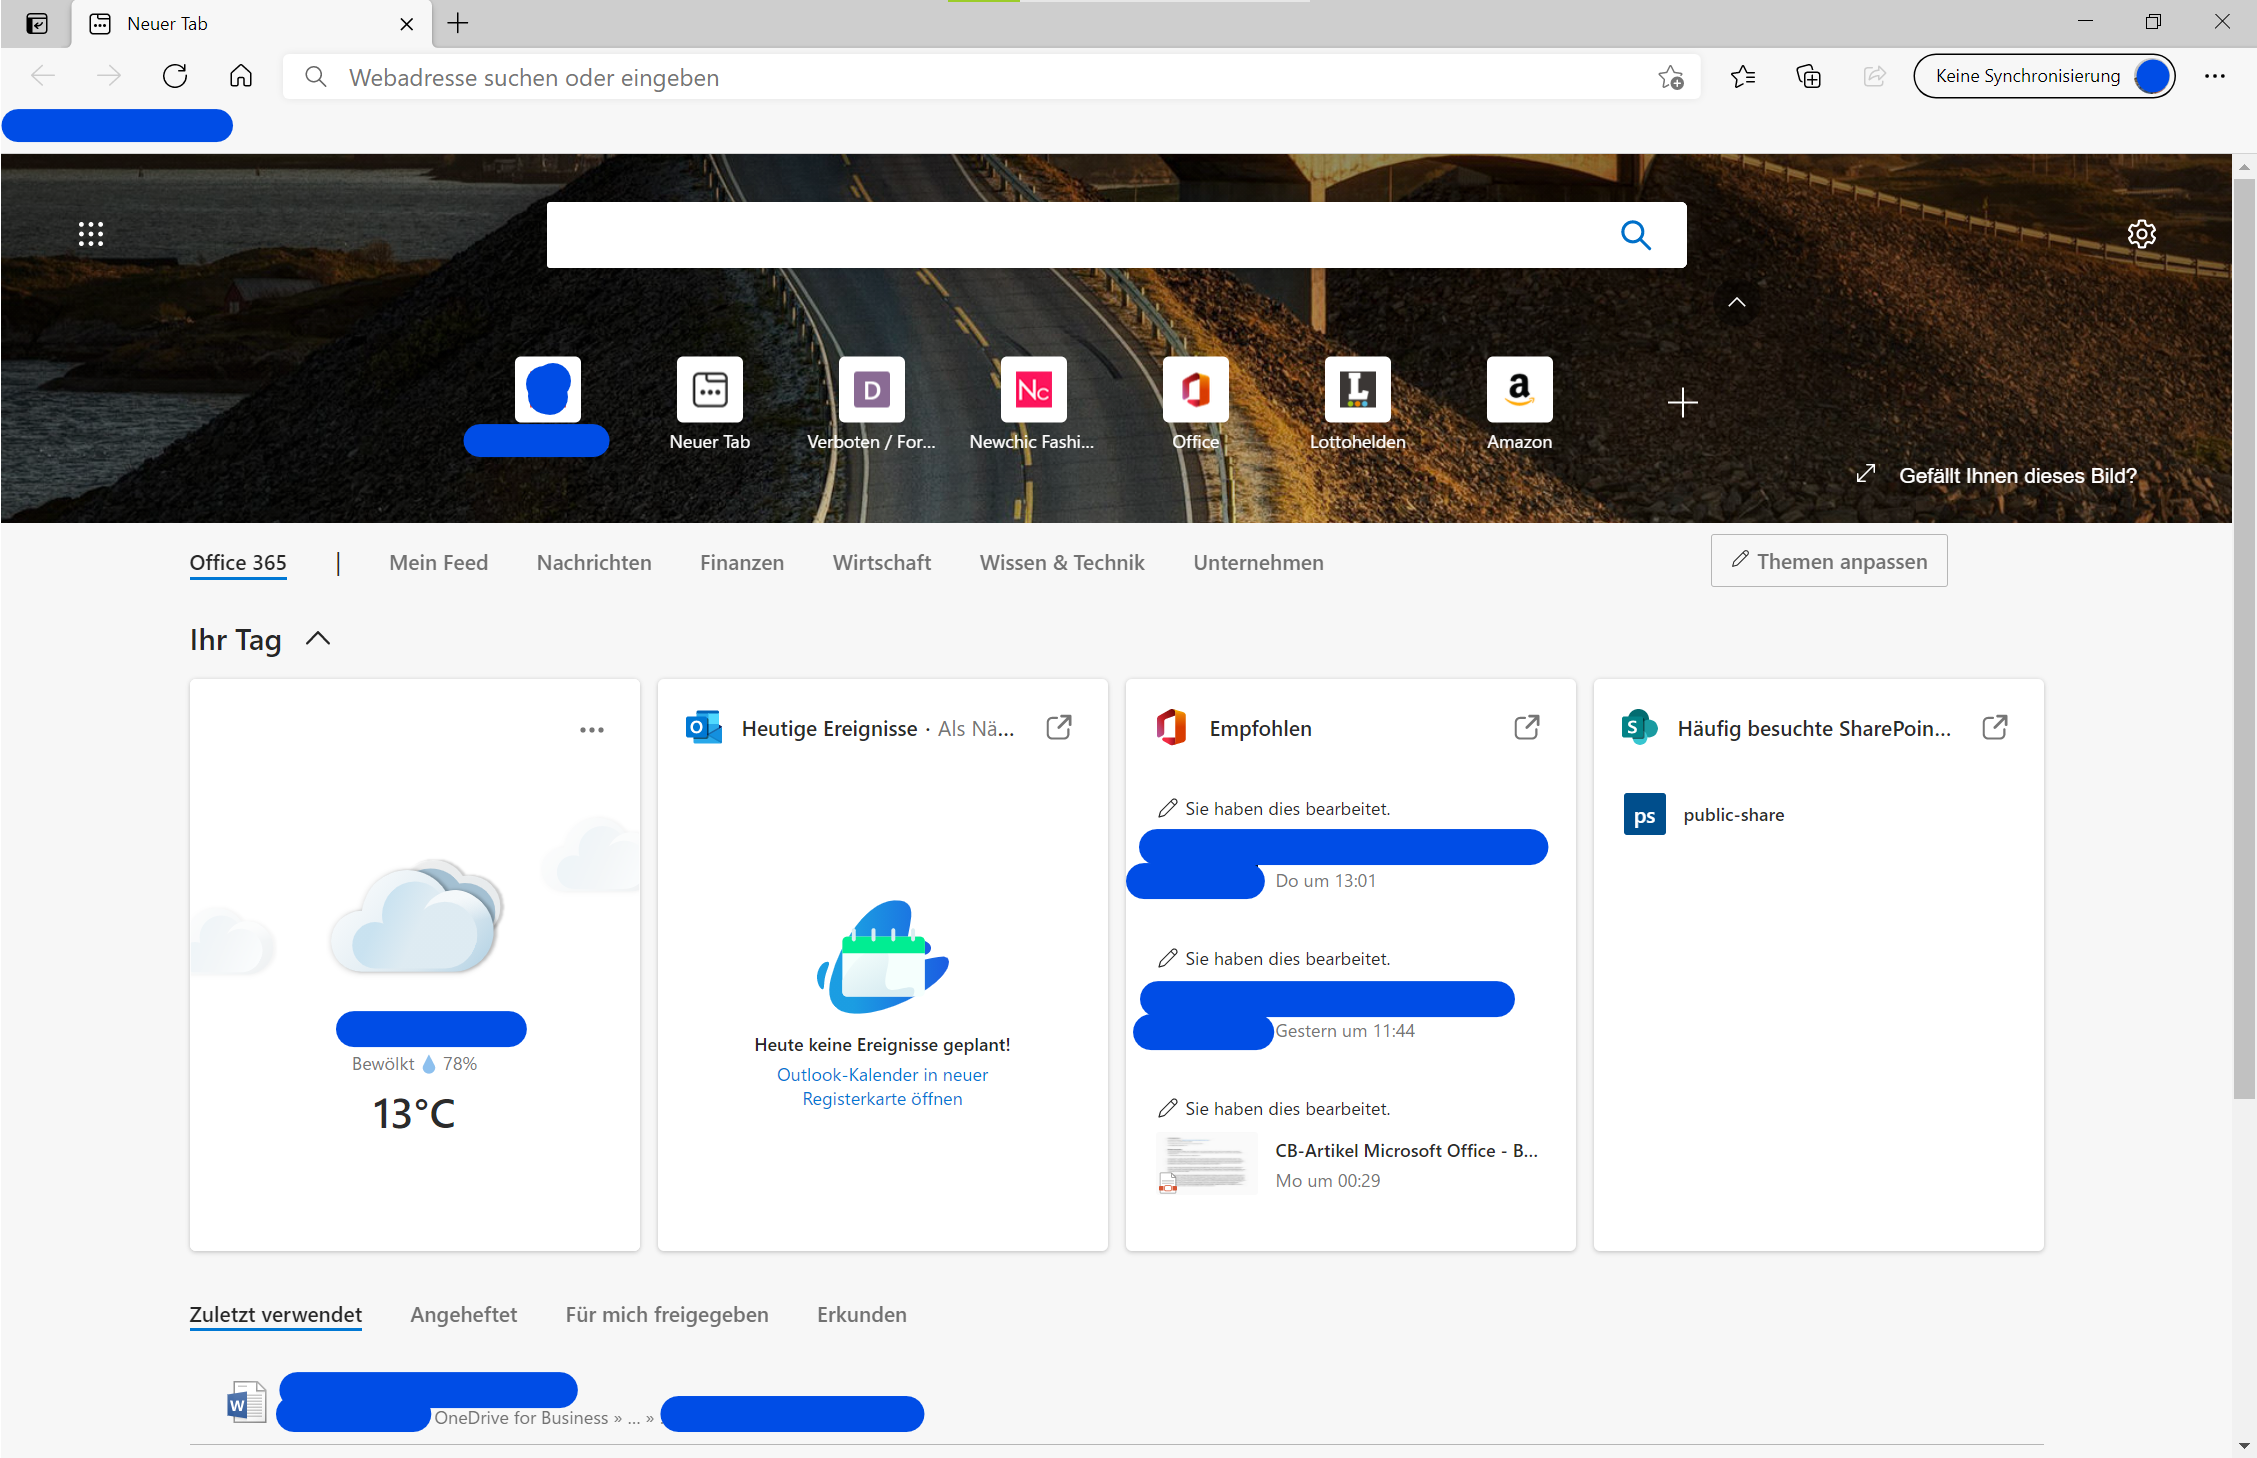This screenshot has height=1458, width=2257.
Task: Click the Themen anpassen button
Action: tap(1829, 561)
